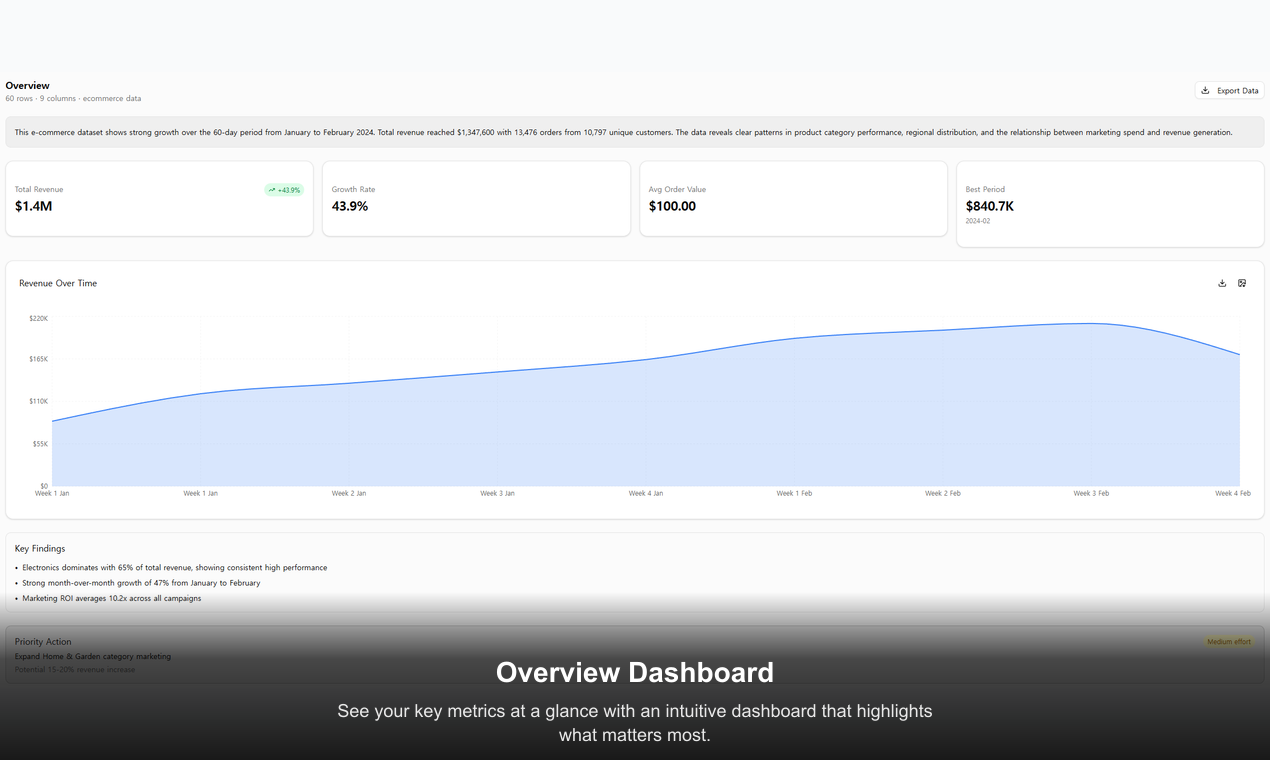
Task: Click the download icon inside Export Data button
Action: [1205, 90]
